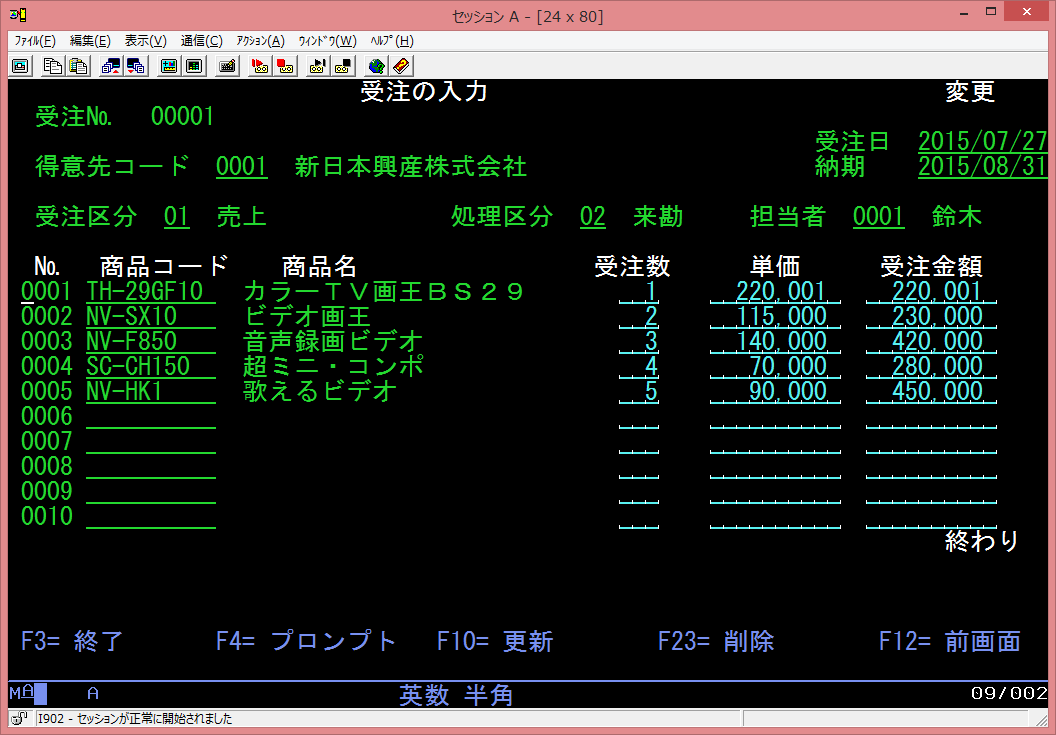This screenshot has height=735, width=1056.
Task: Start macro recording with red play icon
Action: click(259, 66)
